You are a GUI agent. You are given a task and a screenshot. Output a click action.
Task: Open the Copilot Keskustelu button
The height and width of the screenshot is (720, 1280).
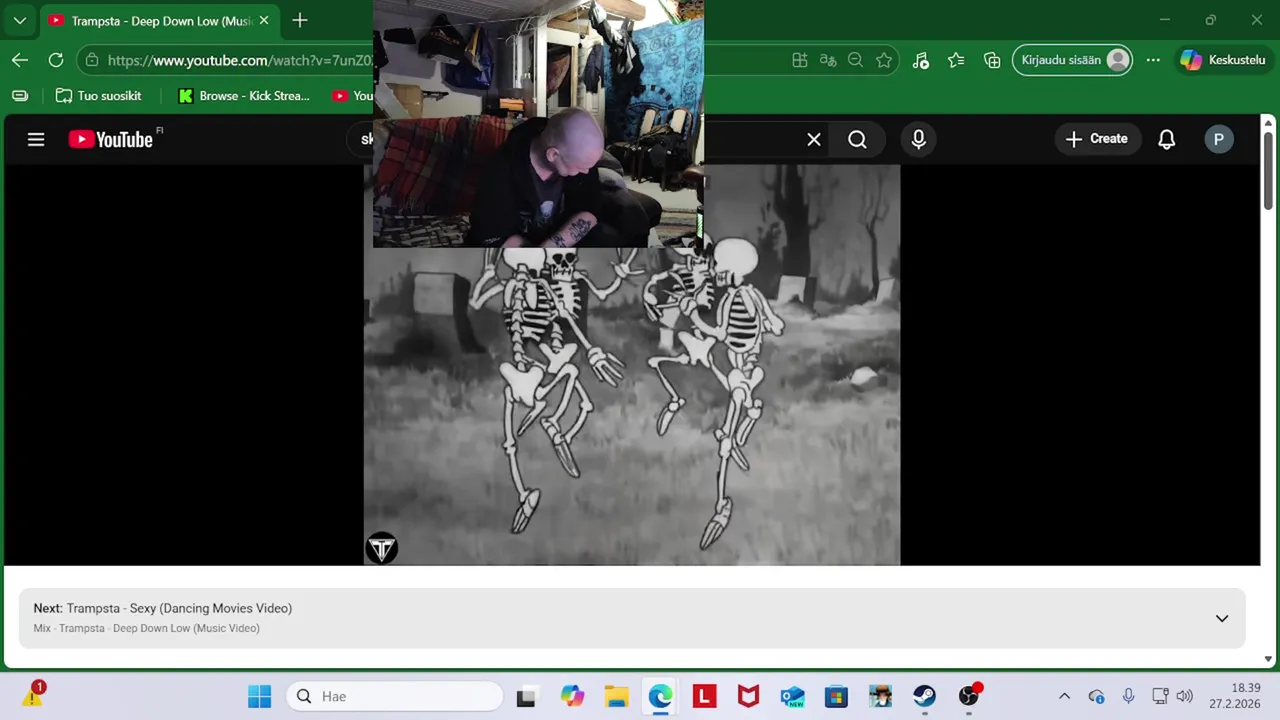[x=1222, y=60]
